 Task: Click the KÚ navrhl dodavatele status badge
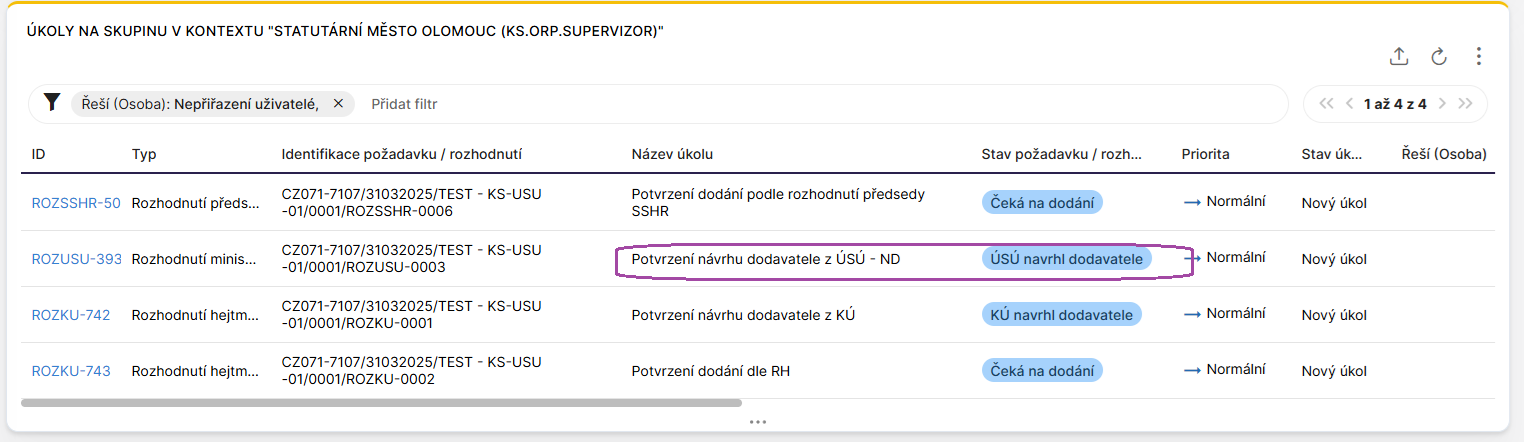click(x=1061, y=315)
